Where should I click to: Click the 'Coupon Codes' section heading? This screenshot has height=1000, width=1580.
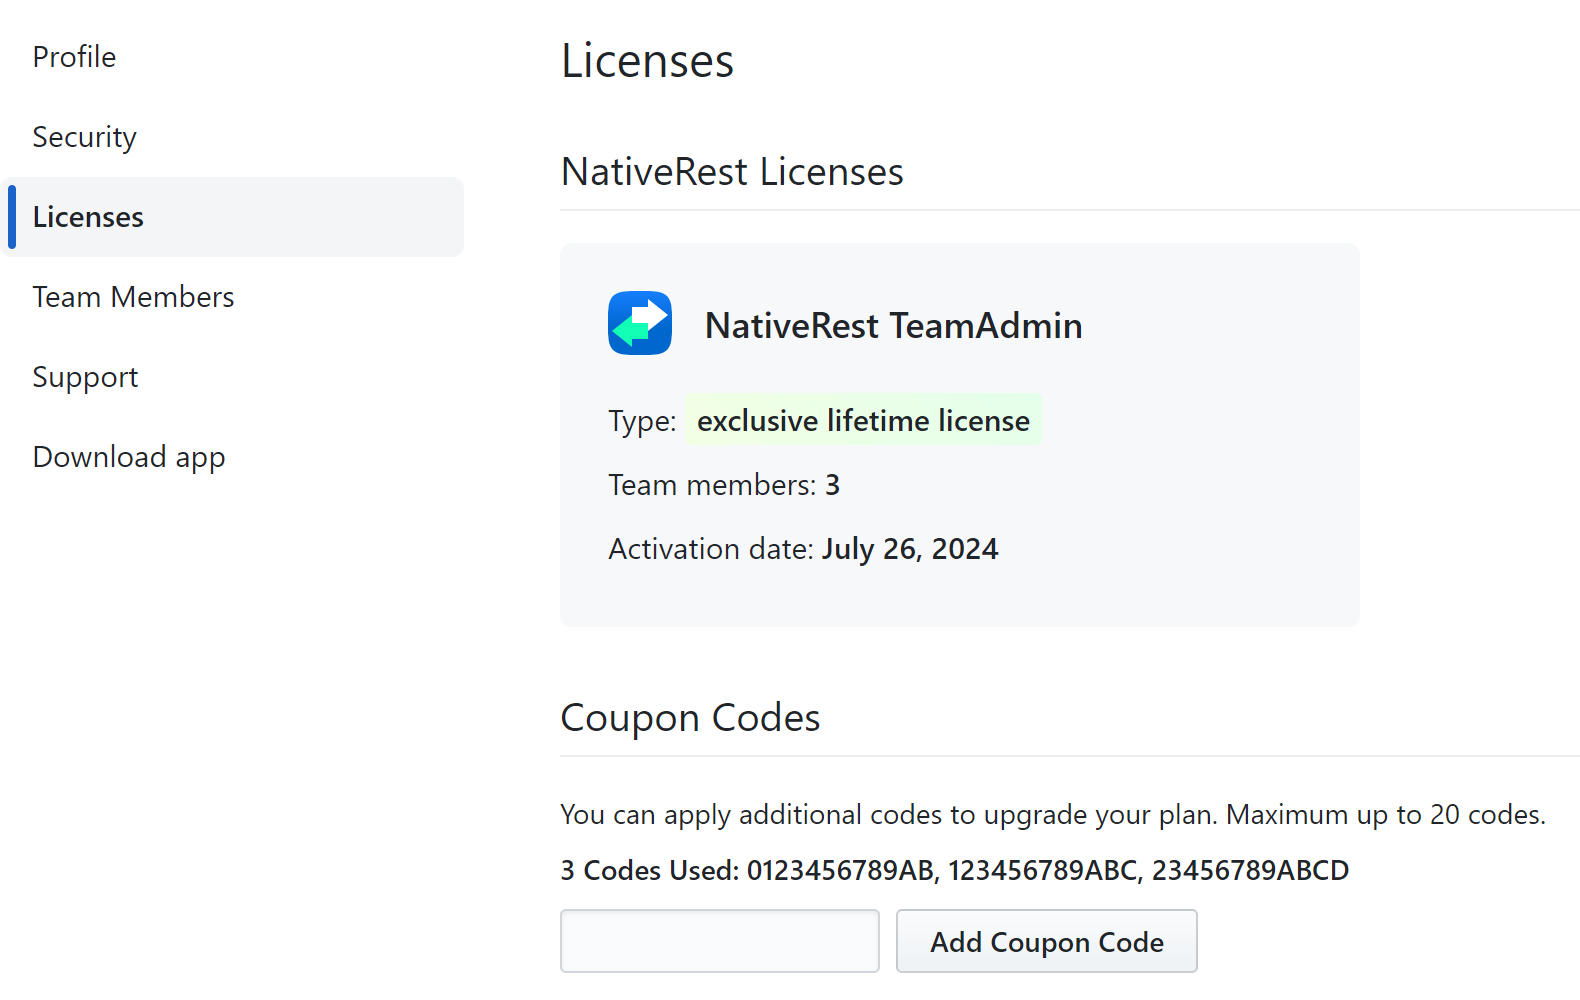pos(690,718)
